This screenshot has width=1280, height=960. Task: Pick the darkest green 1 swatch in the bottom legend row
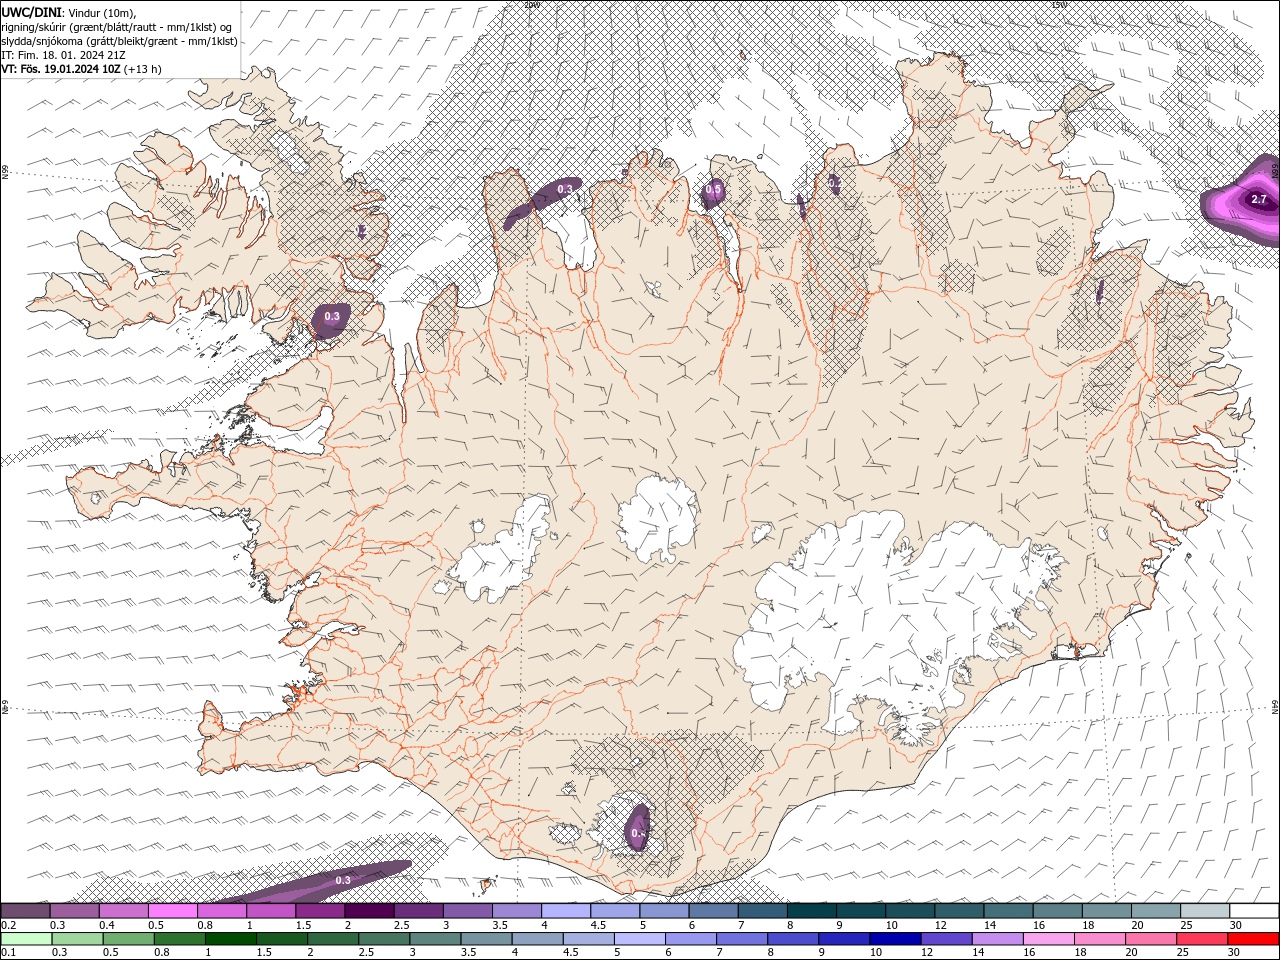[230, 939]
